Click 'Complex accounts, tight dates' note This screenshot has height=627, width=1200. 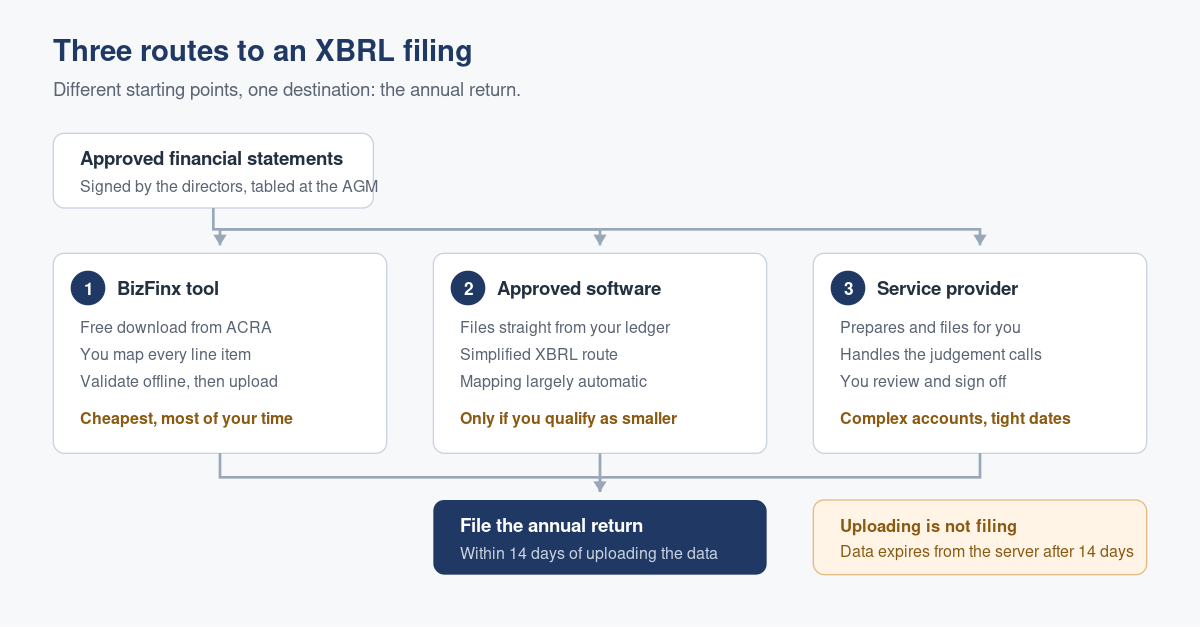pos(955,419)
